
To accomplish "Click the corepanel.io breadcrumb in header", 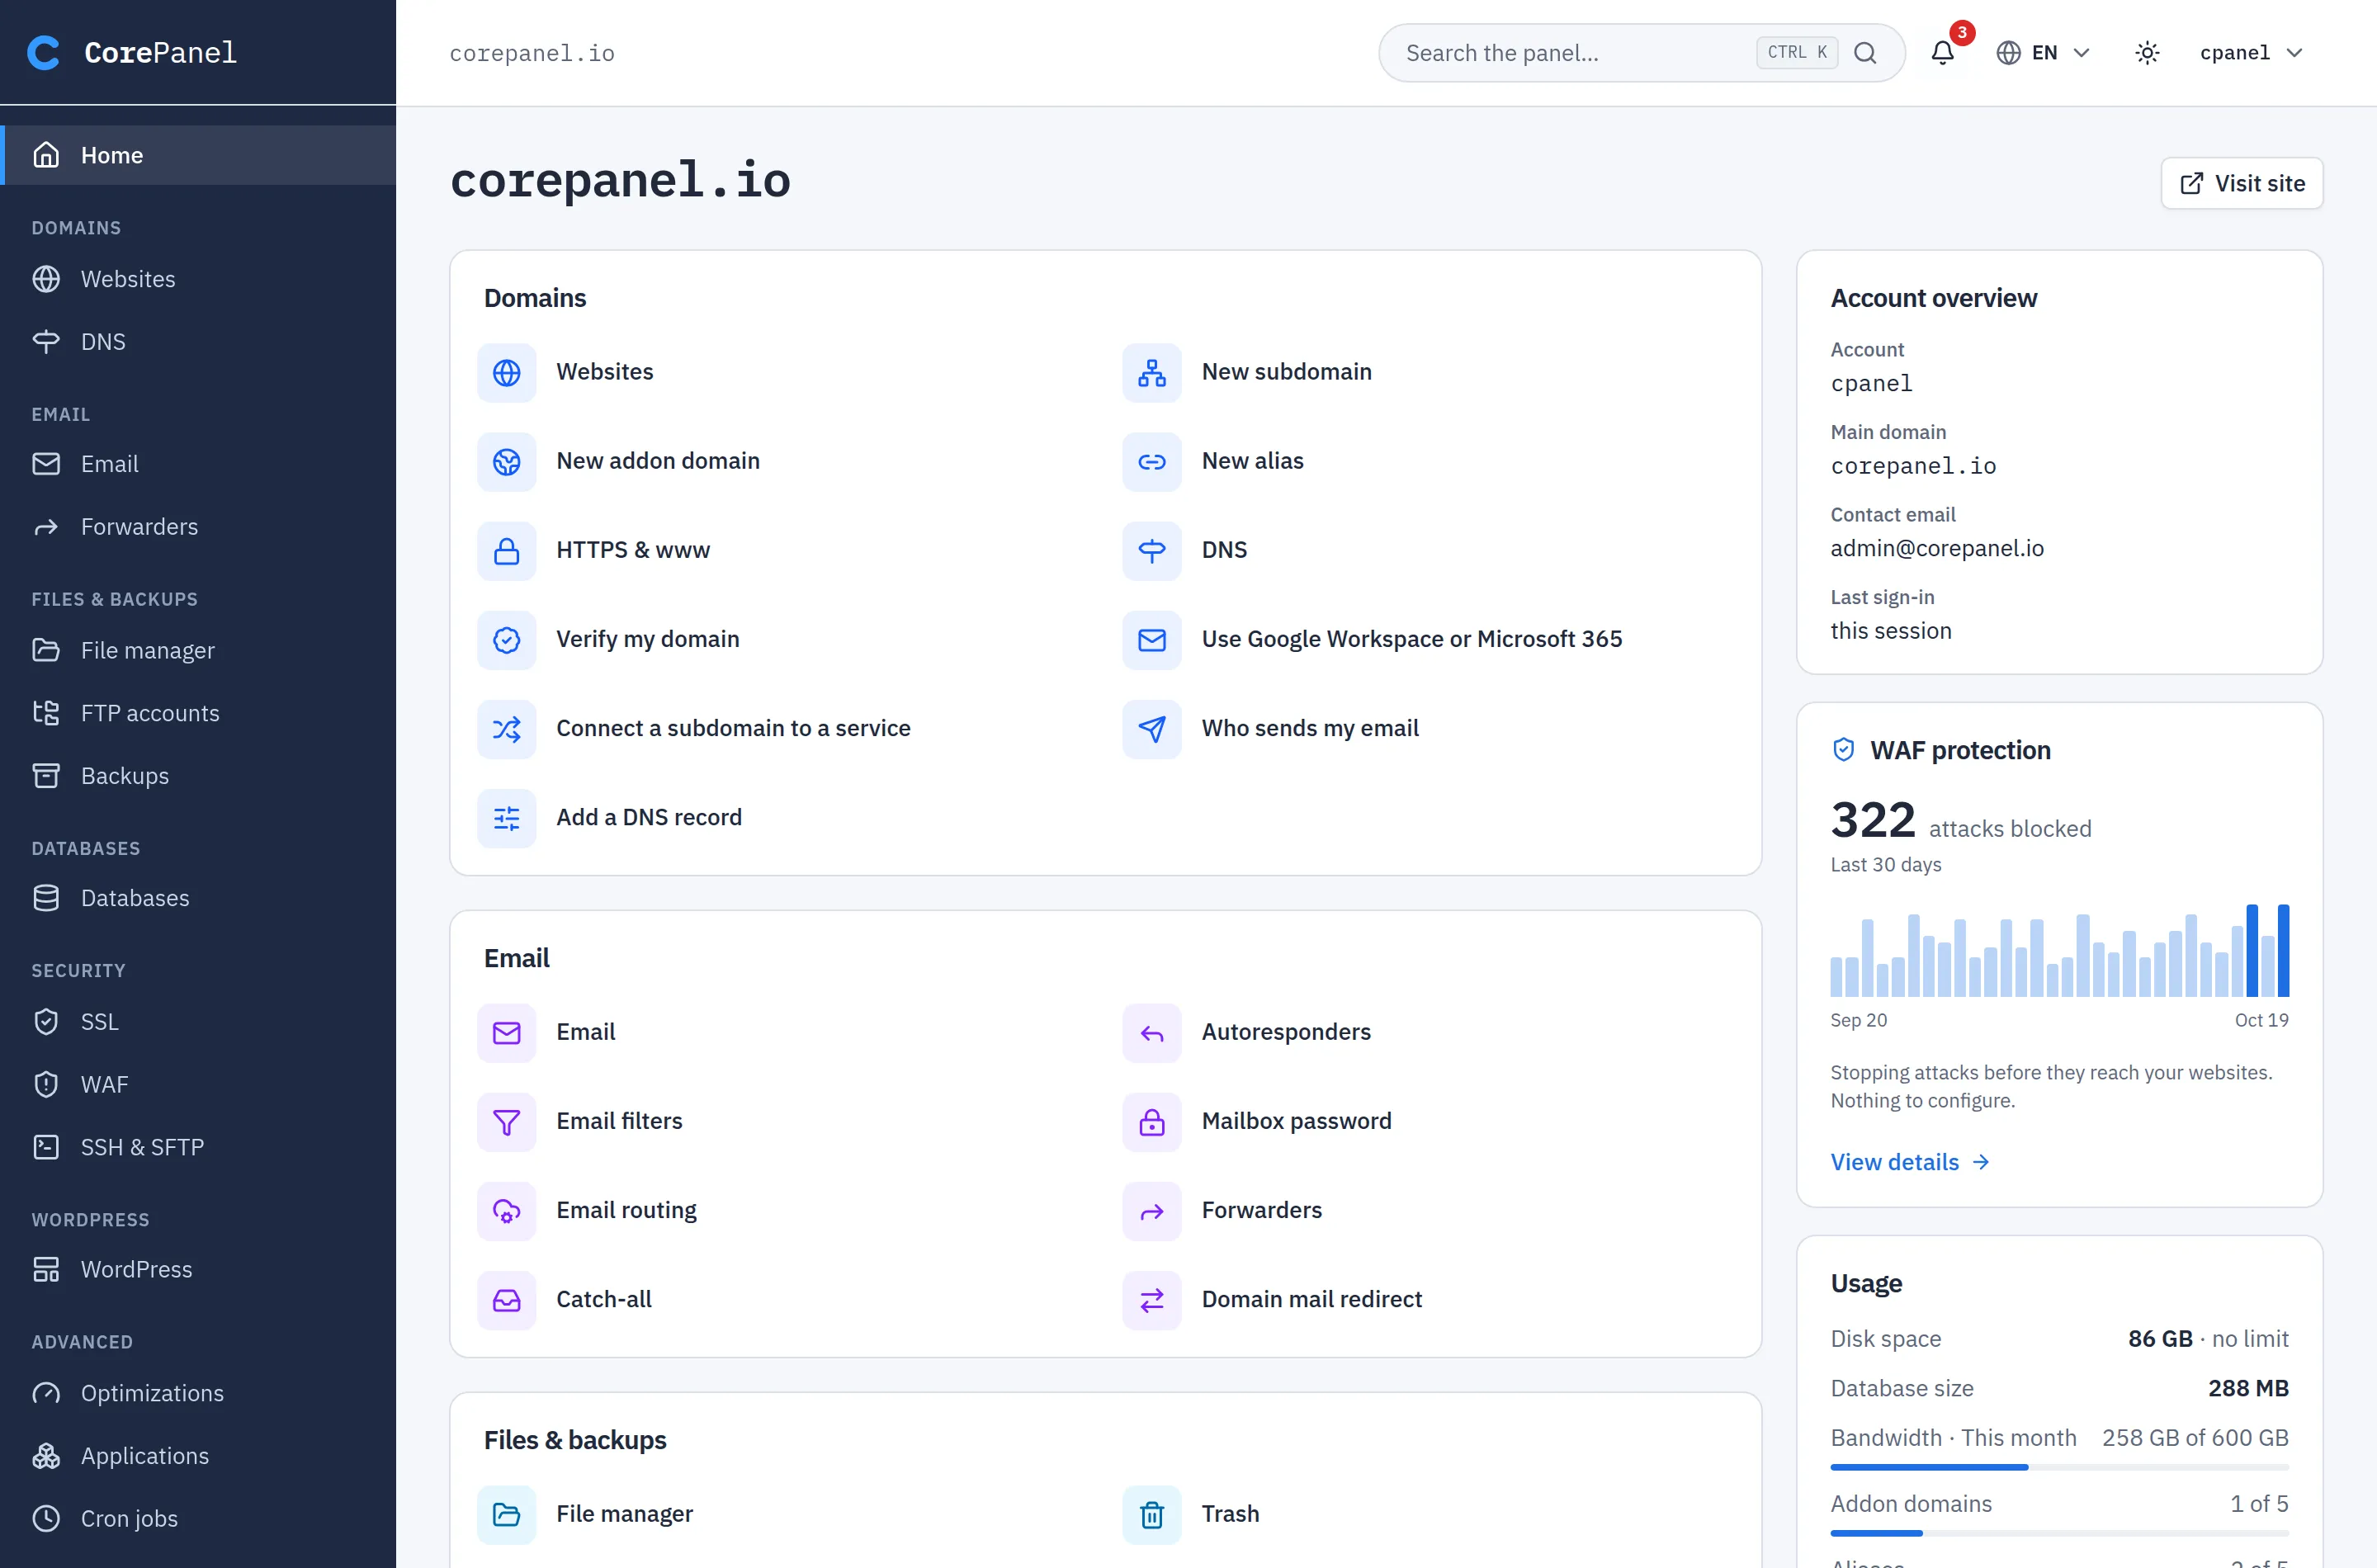I will (x=532, y=53).
